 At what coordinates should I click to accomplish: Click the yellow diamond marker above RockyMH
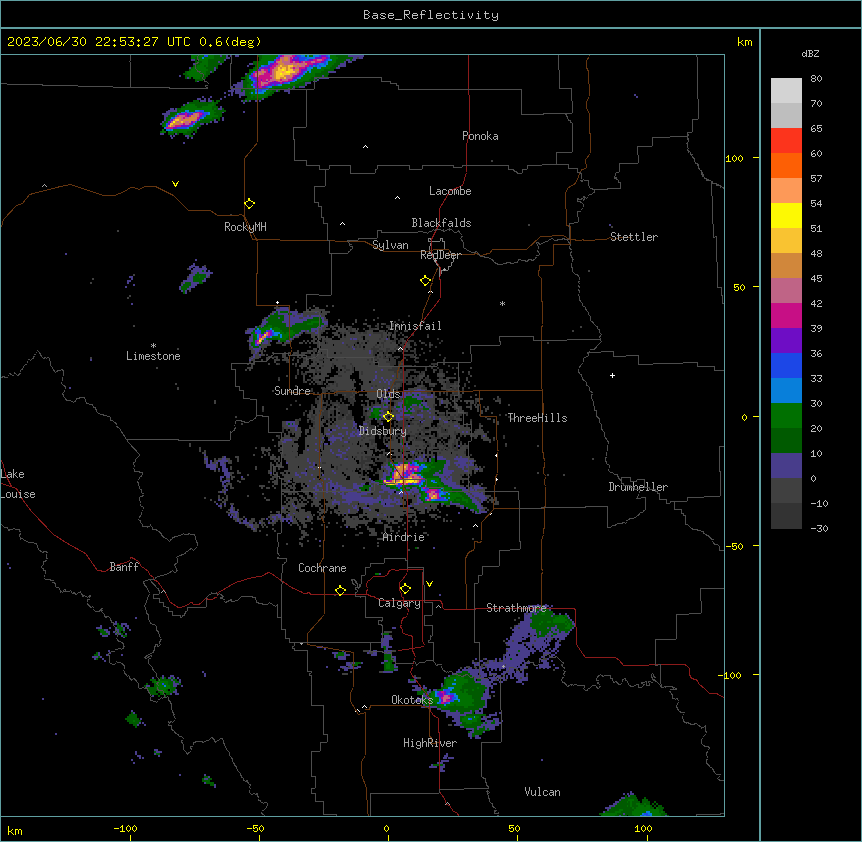tap(249, 204)
